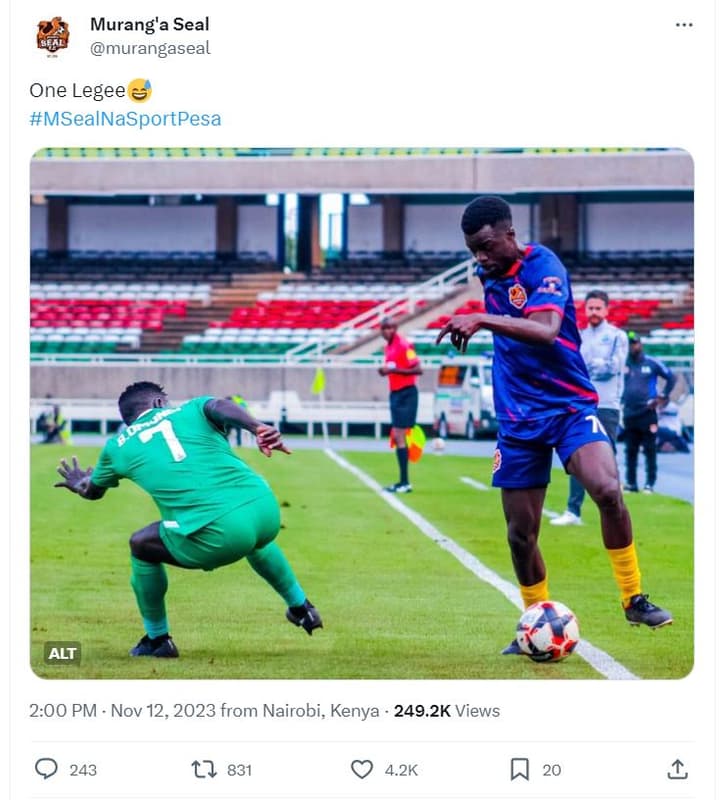Click the Murang'a Seal display name
This screenshot has height=800, width=727.
(149, 24)
